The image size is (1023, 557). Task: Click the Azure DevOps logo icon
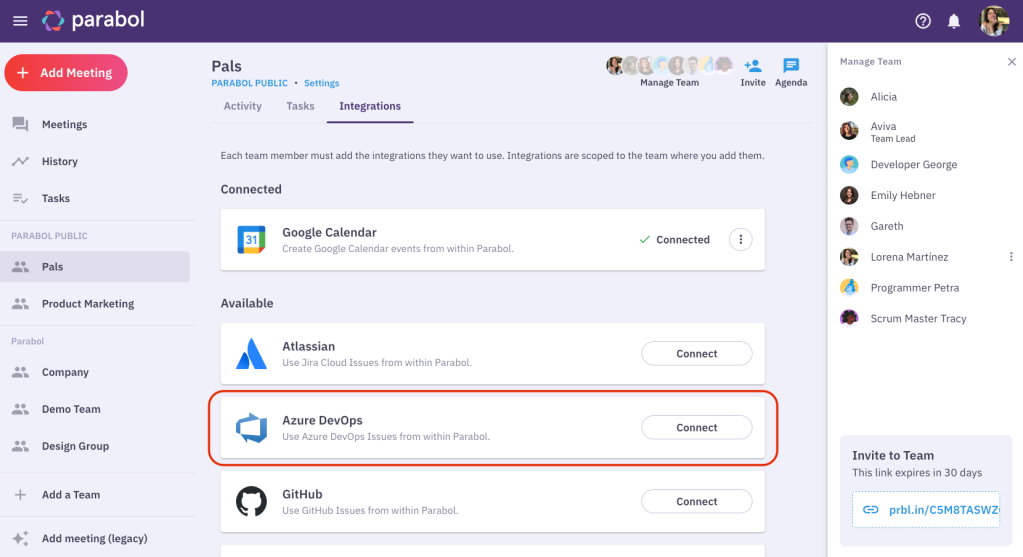[x=251, y=427]
